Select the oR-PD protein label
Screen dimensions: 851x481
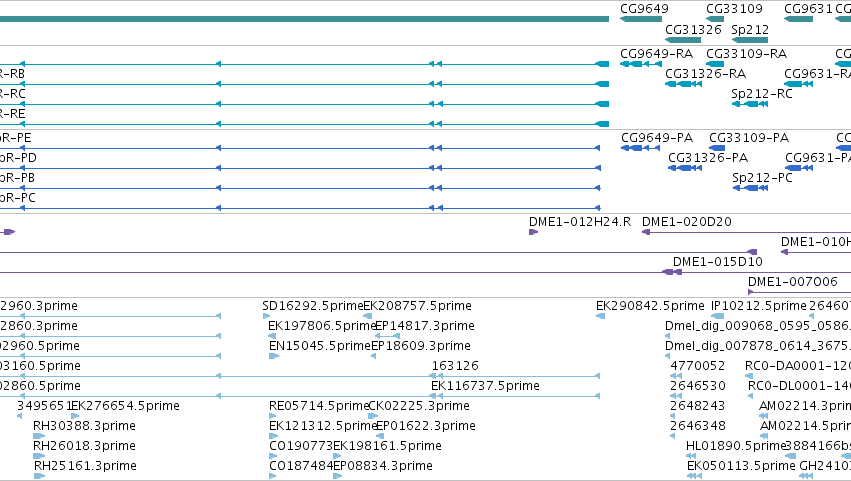[18, 157]
